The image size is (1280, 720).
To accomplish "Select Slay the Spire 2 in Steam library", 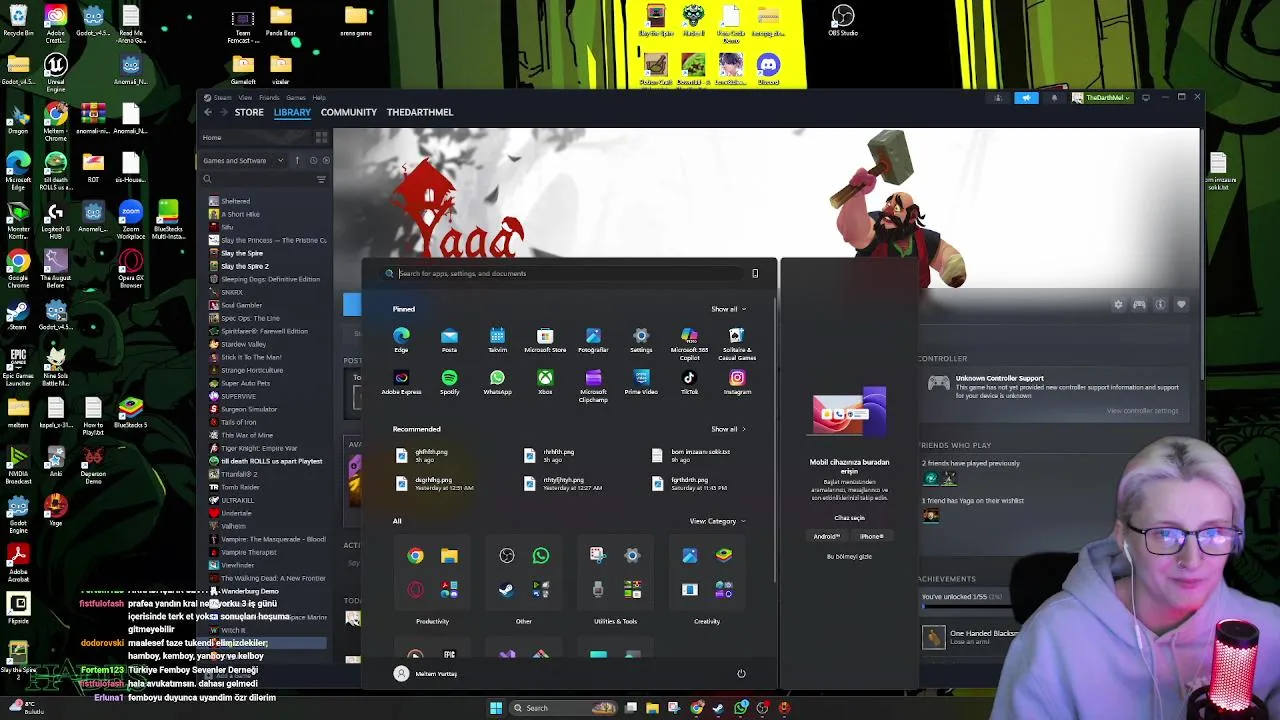I will click(245, 266).
